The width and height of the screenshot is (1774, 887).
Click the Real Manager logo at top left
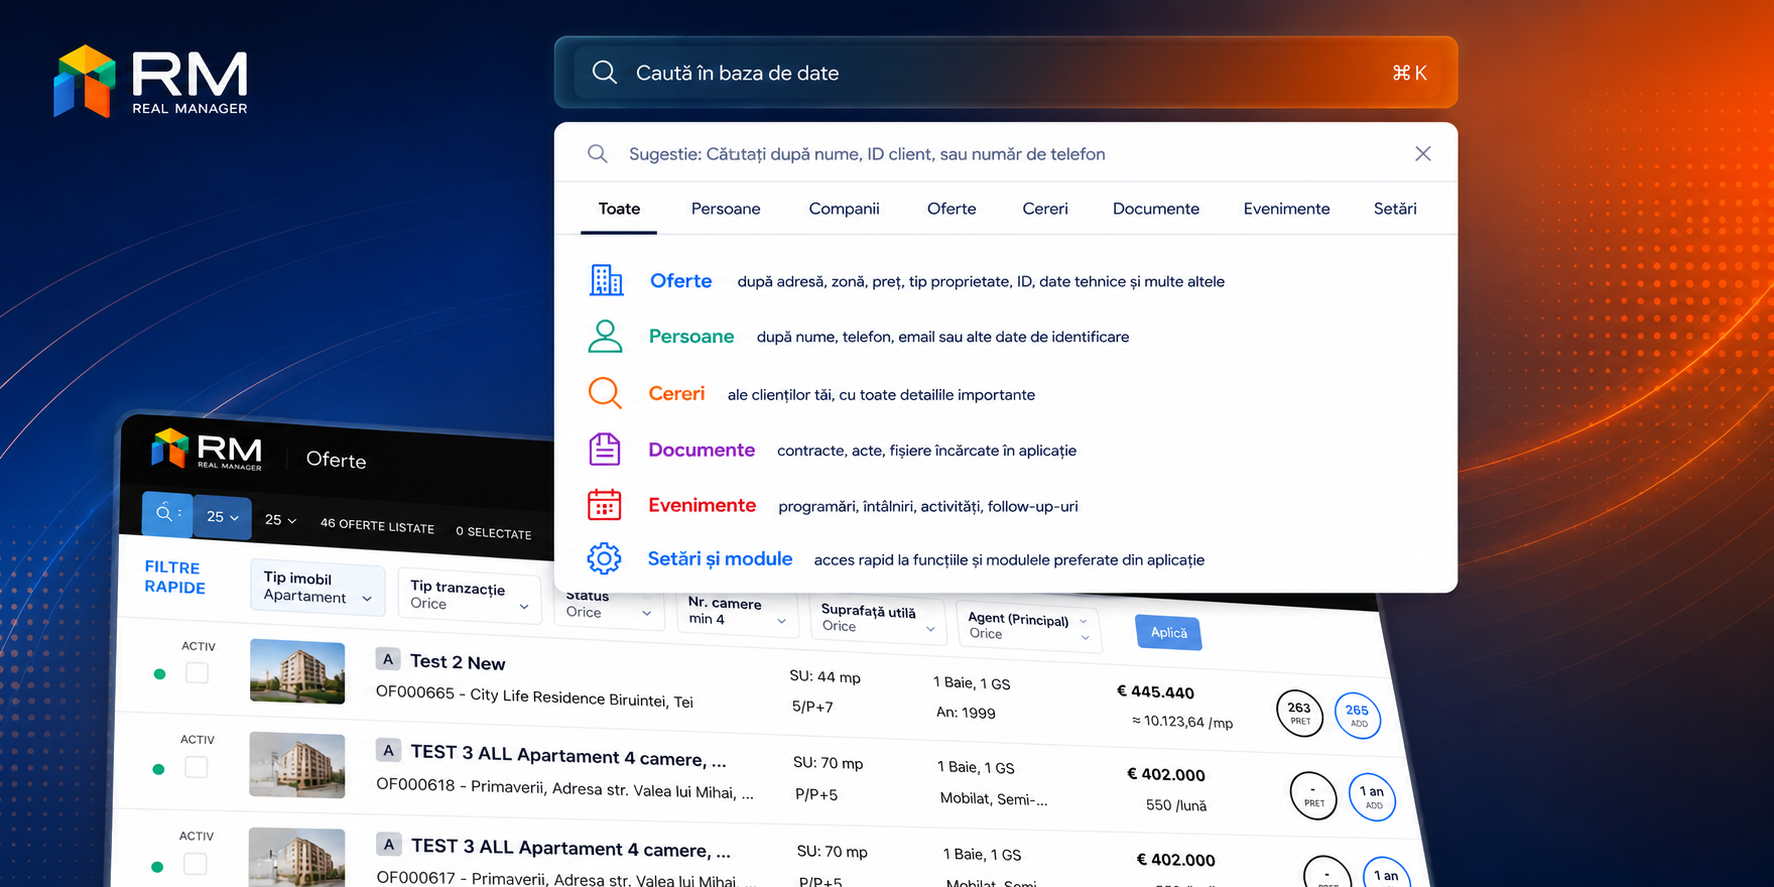pos(151,81)
